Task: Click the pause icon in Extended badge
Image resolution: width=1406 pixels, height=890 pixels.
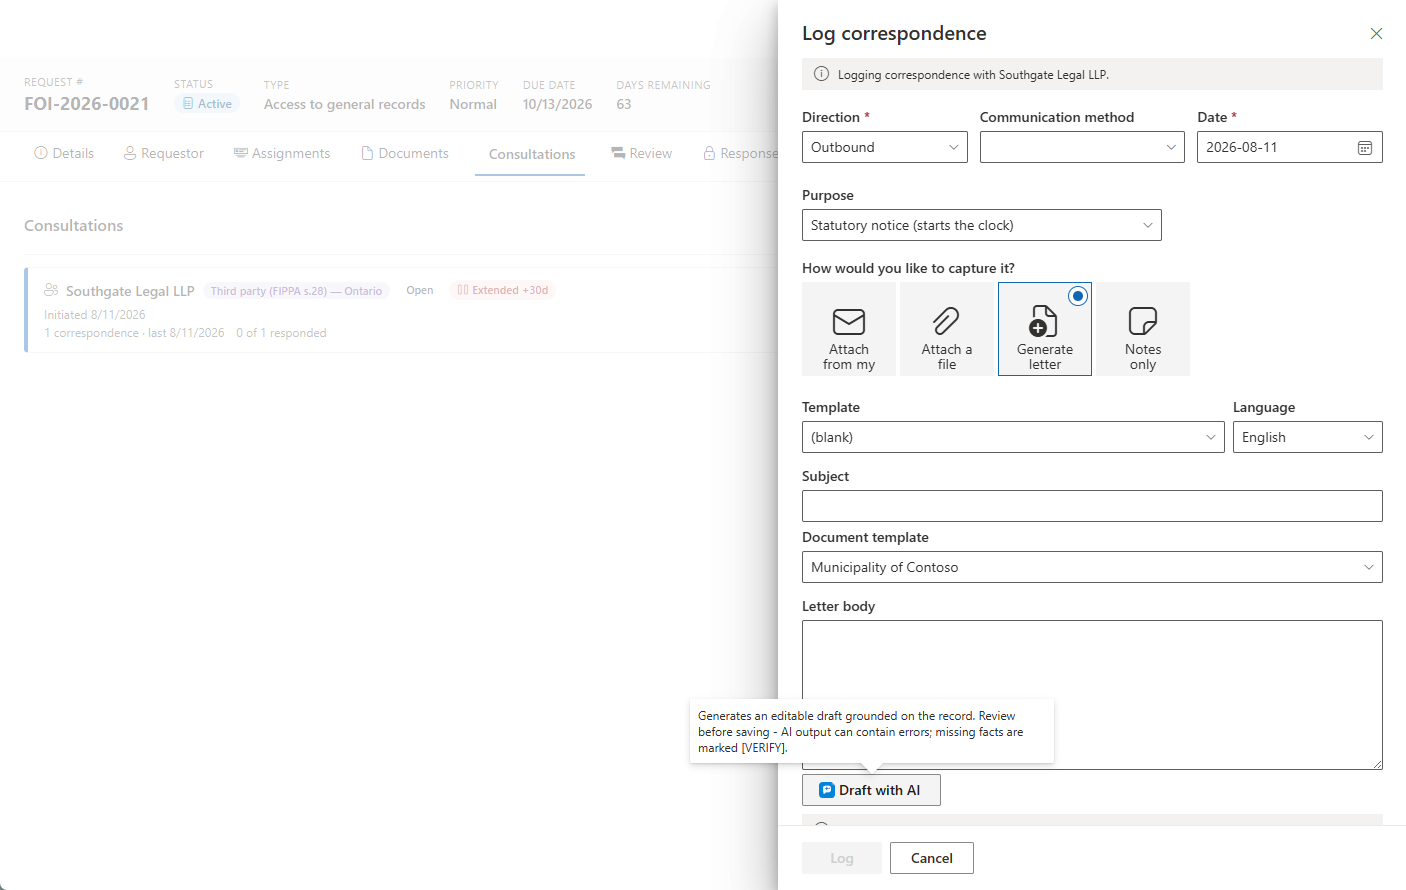Action: tap(463, 290)
